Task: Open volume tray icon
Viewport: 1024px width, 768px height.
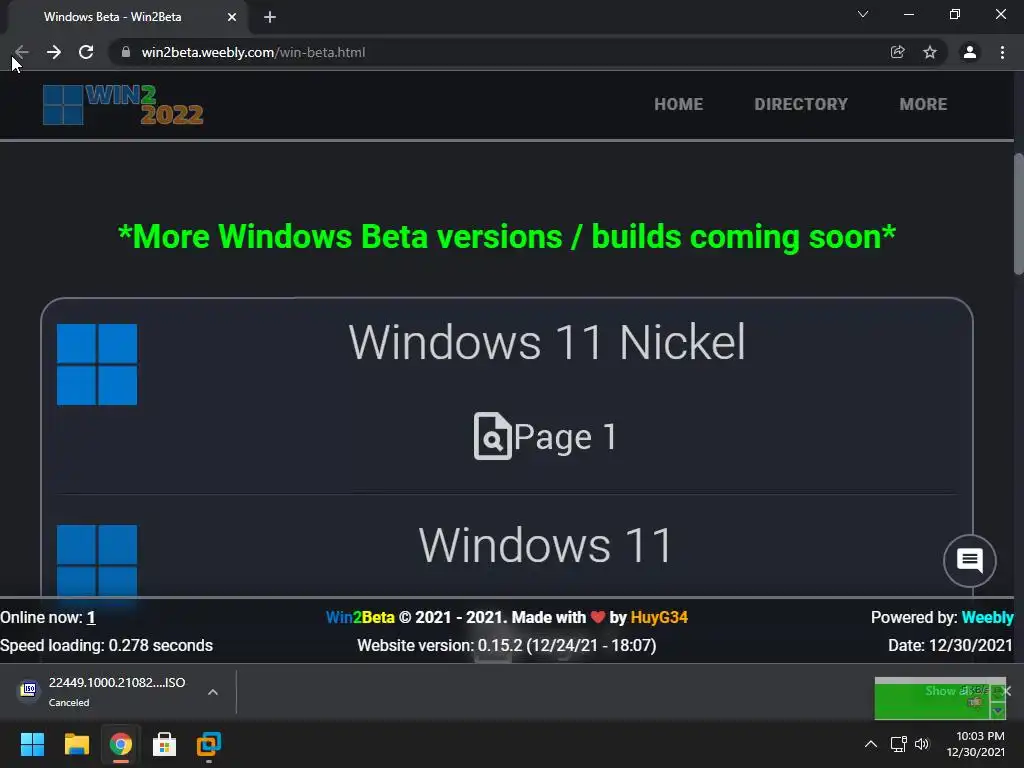Action: tap(922, 744)
